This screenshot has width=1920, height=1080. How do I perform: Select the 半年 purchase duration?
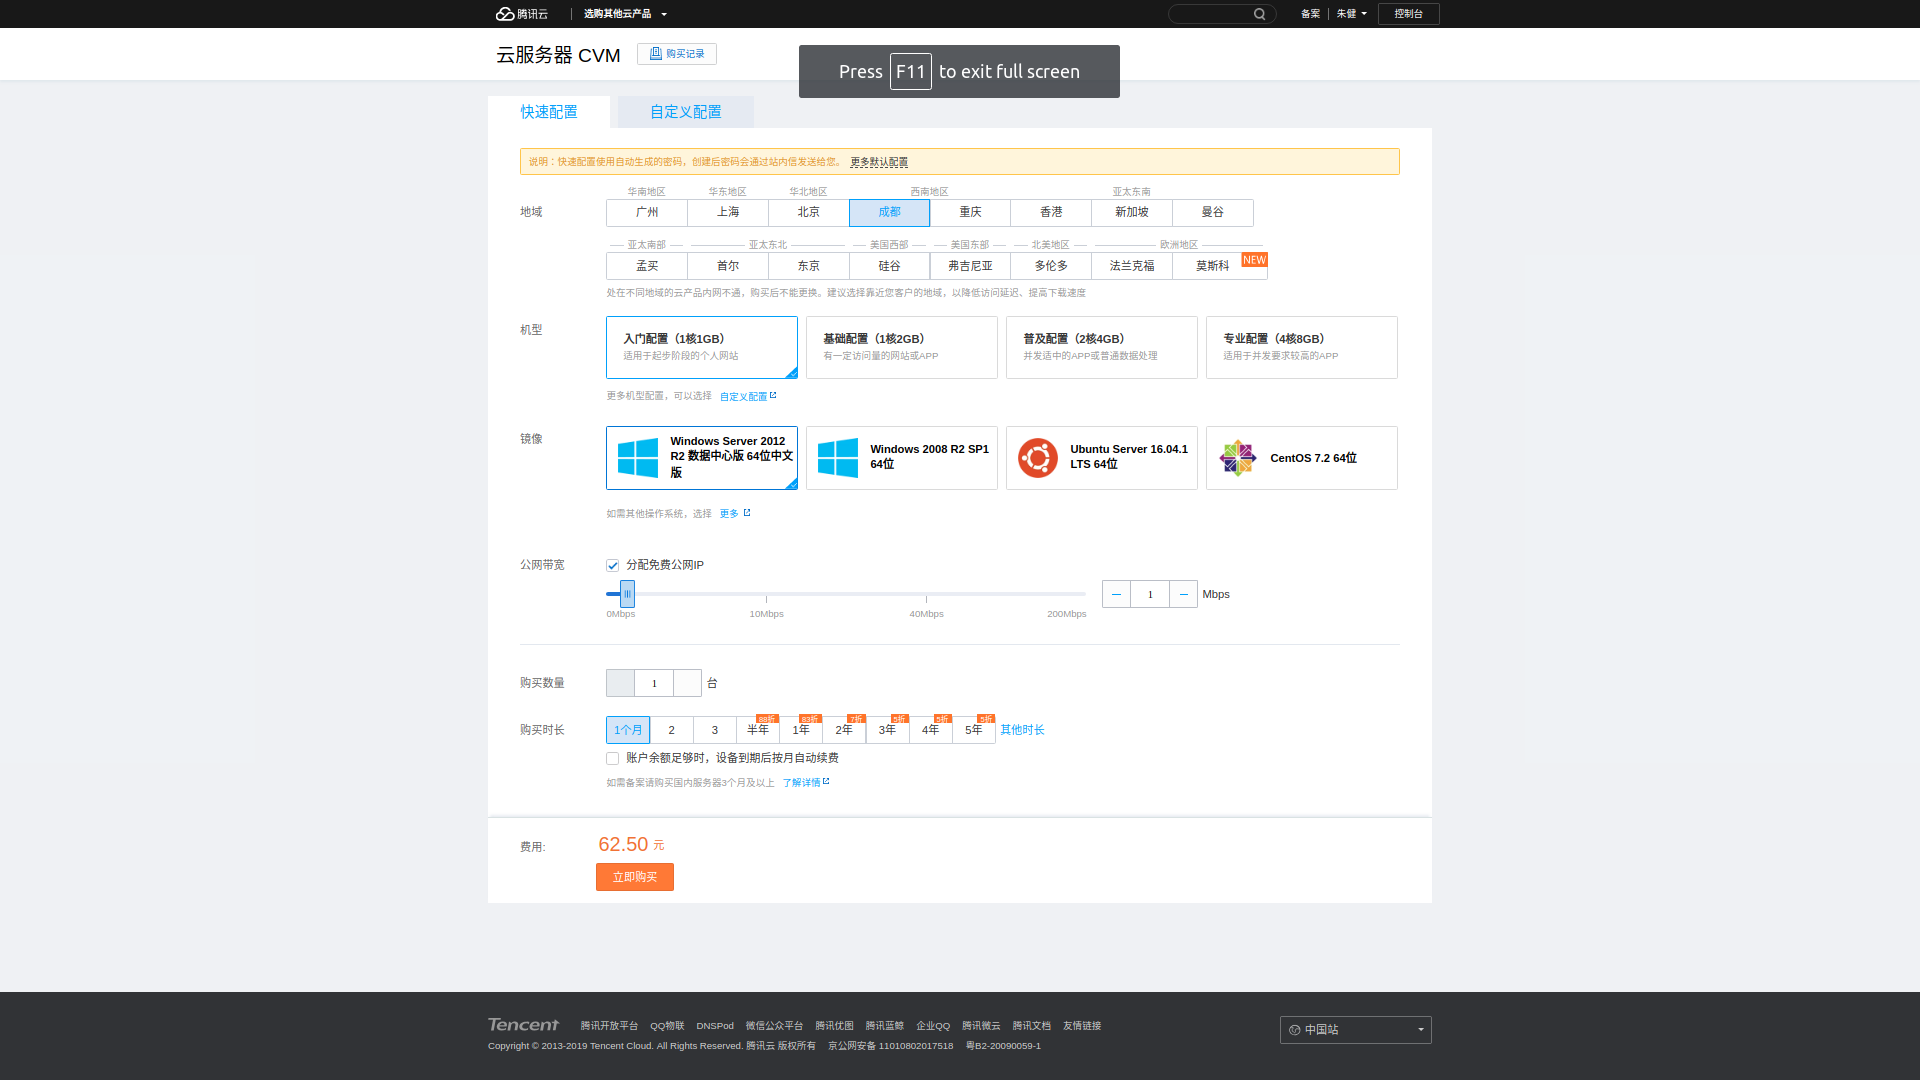tap(758, 730)
